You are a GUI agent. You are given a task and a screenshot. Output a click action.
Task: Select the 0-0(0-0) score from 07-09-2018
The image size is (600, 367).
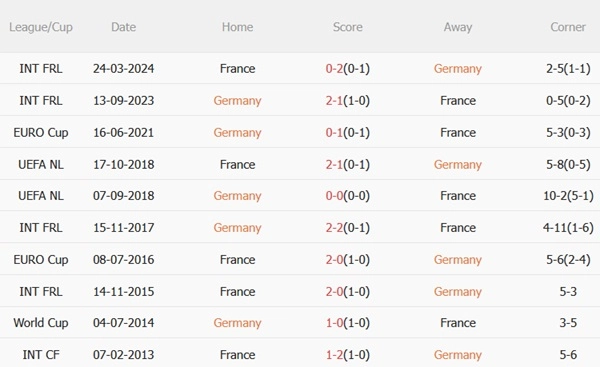point(347,196)
